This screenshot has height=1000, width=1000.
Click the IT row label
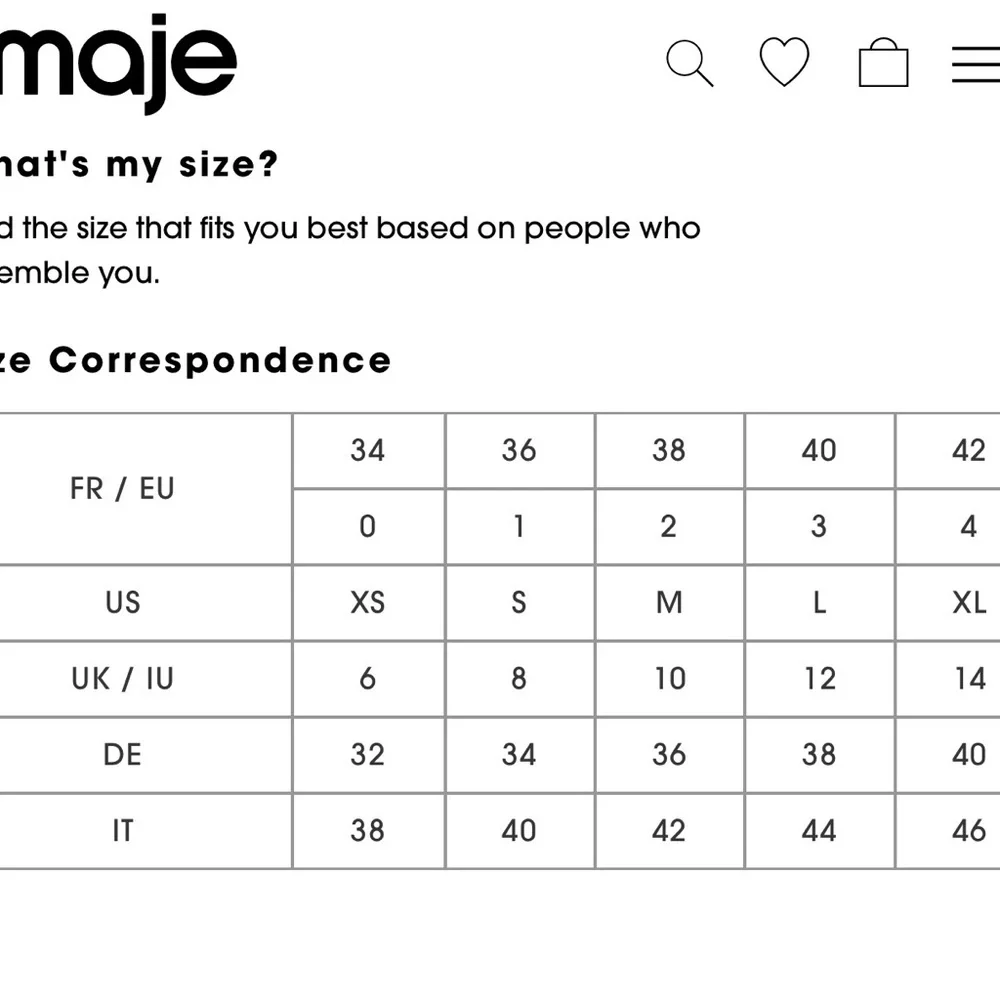122,830
